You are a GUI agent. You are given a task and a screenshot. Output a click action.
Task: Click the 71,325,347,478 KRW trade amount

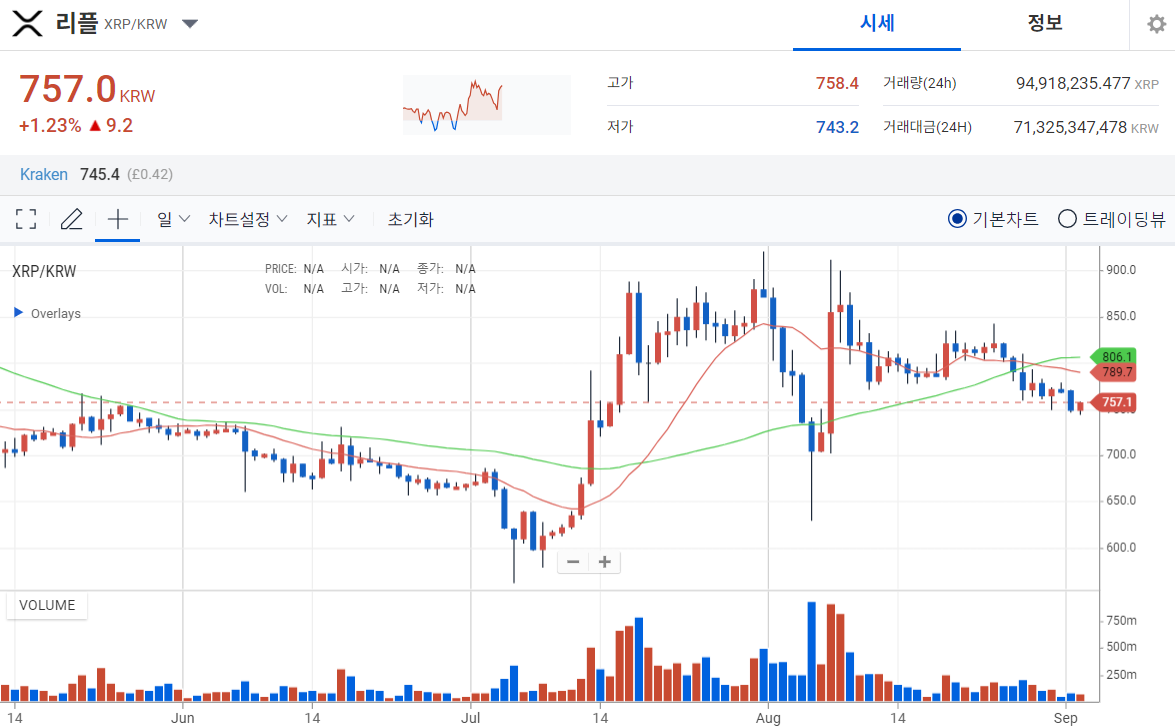[1086, 127]
